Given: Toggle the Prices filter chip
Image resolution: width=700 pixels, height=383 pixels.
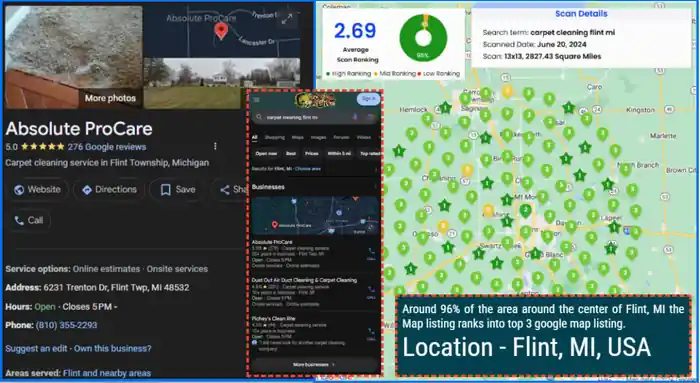Looking at the screenshot, I should tap(312, 154).
